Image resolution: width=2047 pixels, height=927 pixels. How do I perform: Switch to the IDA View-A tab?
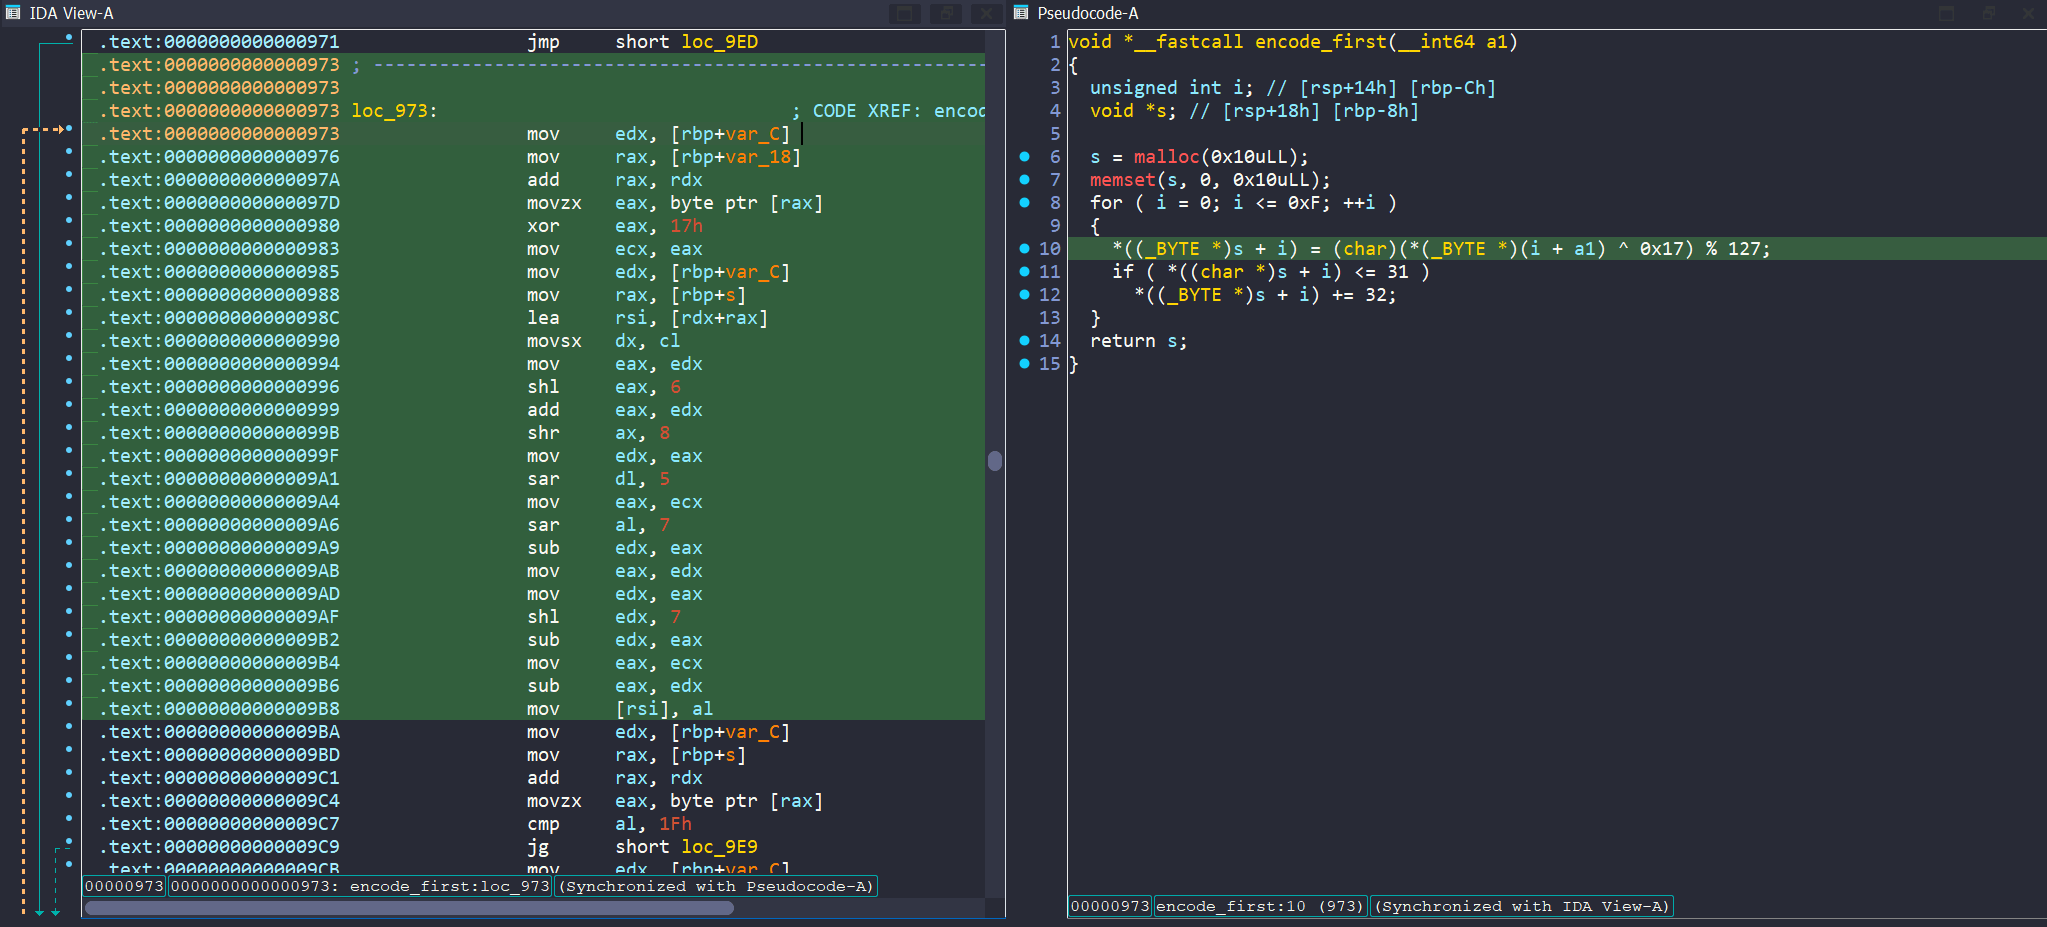click(x=71, y=13)
